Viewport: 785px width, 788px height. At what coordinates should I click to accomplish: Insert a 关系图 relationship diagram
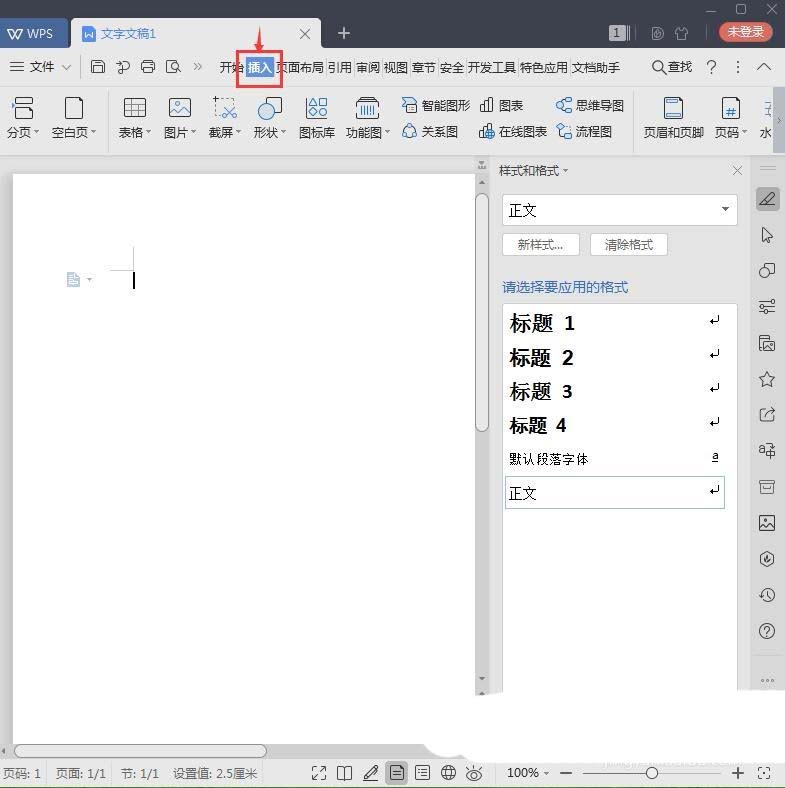(x=430, y=132)
